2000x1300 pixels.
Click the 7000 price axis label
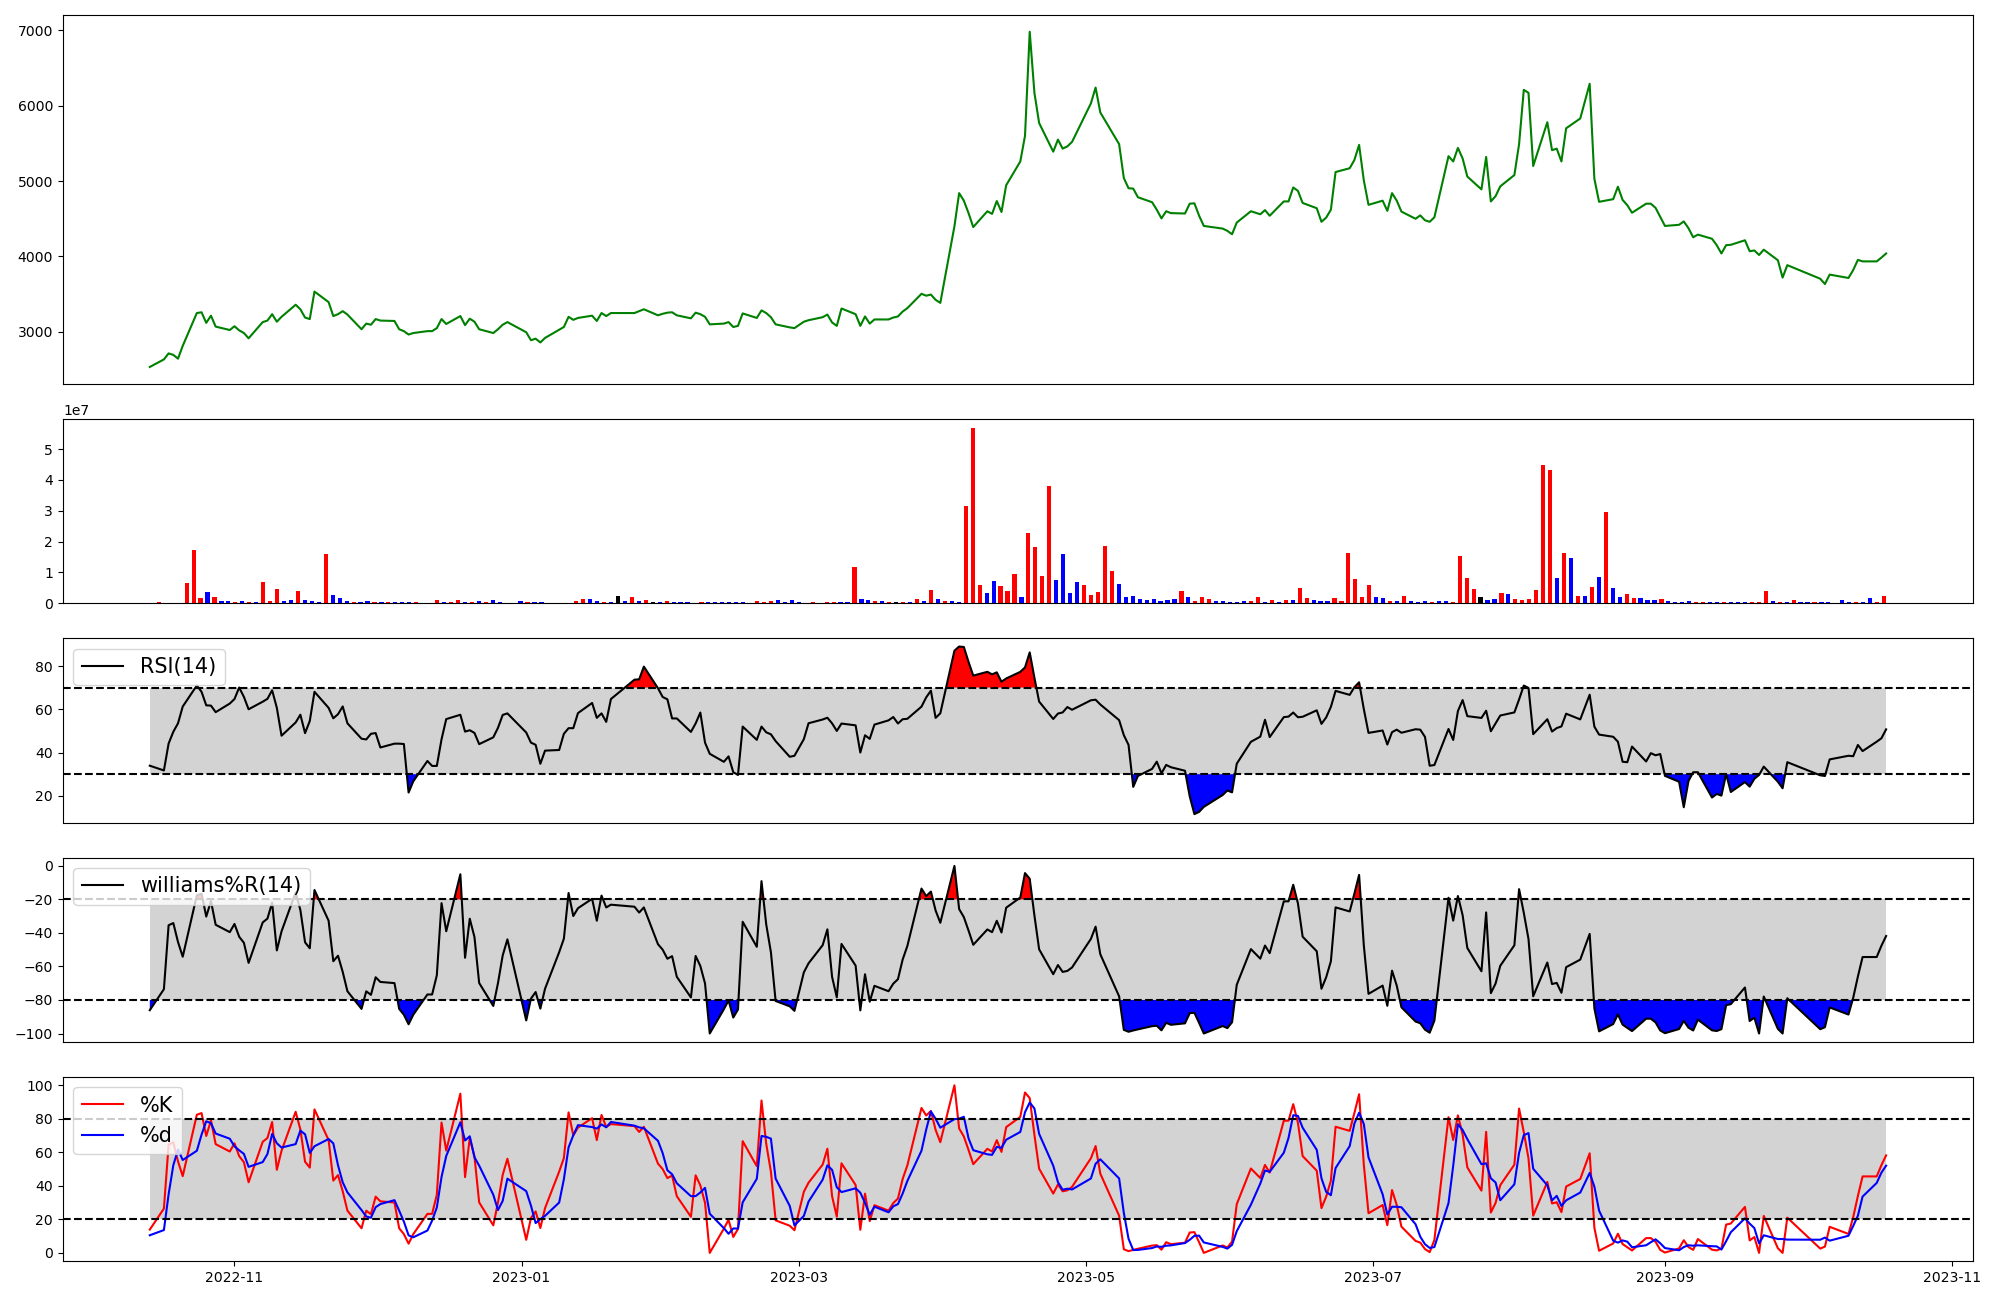coord(35,31)
